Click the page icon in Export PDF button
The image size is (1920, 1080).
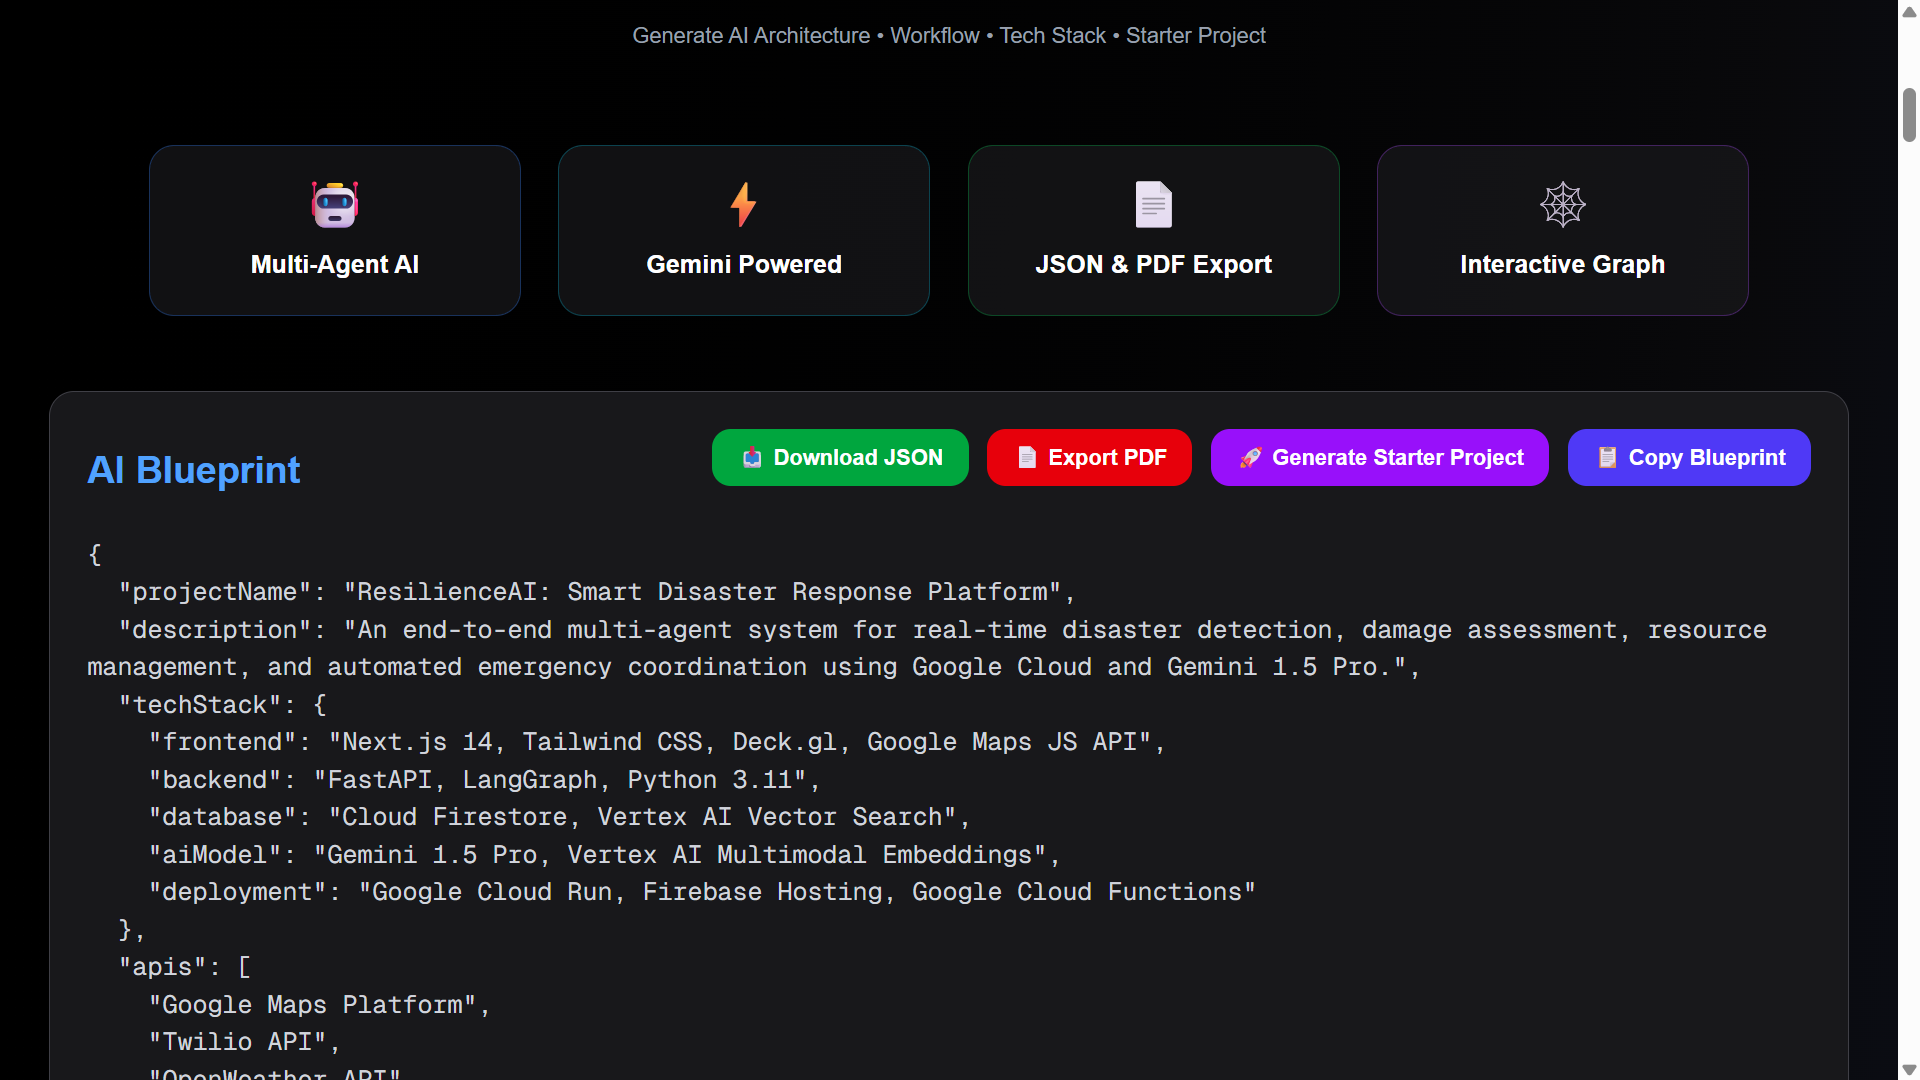[1027, 458]
